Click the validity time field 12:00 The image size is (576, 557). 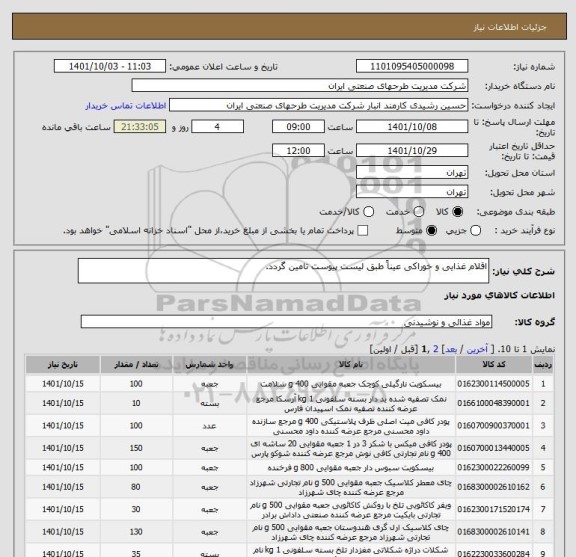[x=298, y=151]
